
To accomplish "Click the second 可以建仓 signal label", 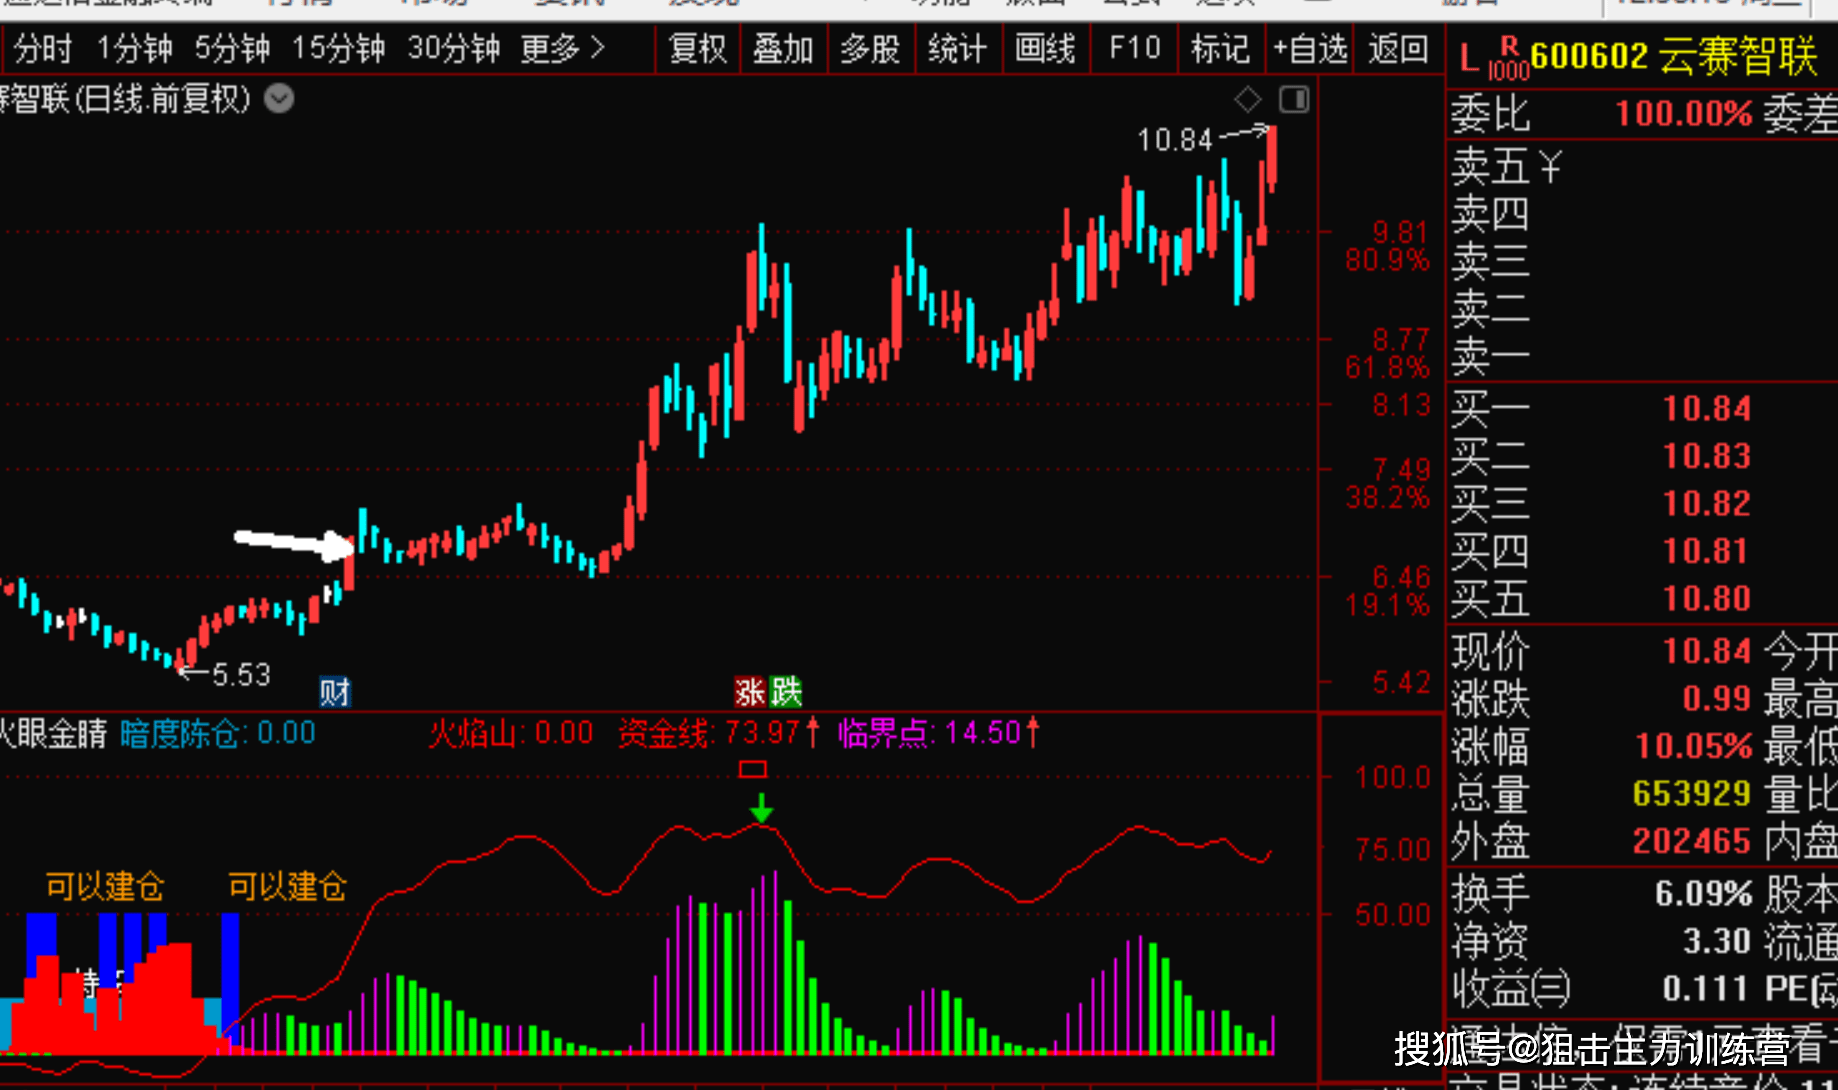I will (x=287, y=886).
